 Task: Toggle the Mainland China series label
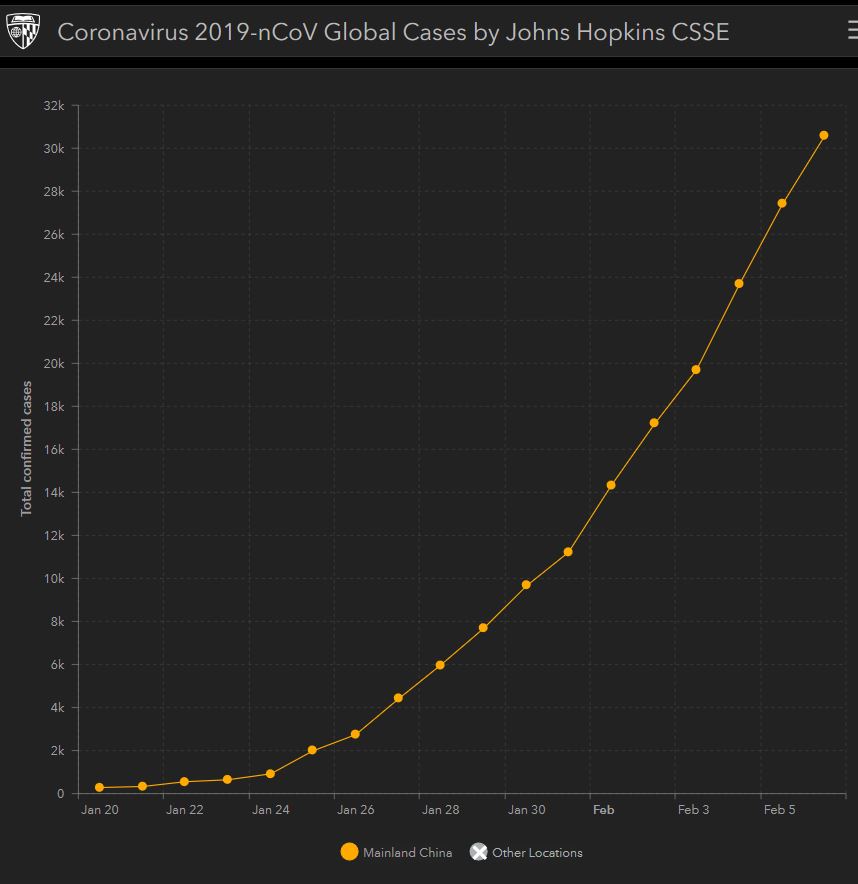coord(407,853)
